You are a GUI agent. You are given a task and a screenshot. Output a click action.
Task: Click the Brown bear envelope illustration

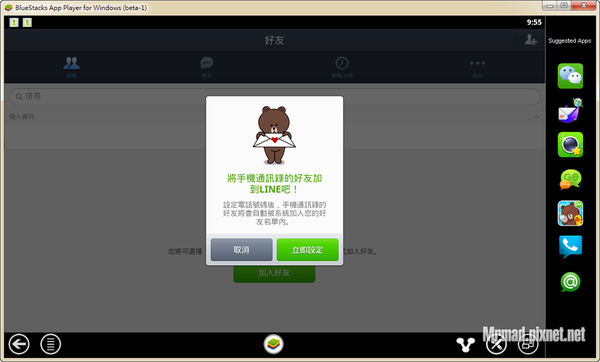[x=274, y=135]
